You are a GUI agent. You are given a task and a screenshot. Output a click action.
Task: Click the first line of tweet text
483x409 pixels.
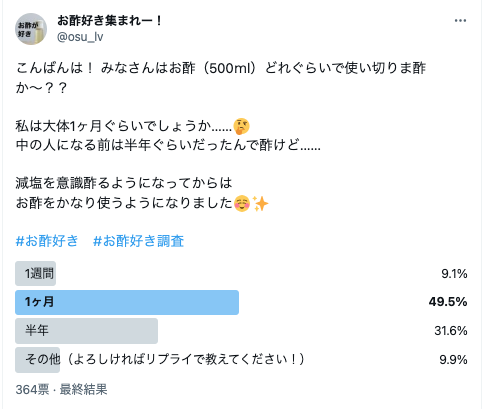pos(221,68)
